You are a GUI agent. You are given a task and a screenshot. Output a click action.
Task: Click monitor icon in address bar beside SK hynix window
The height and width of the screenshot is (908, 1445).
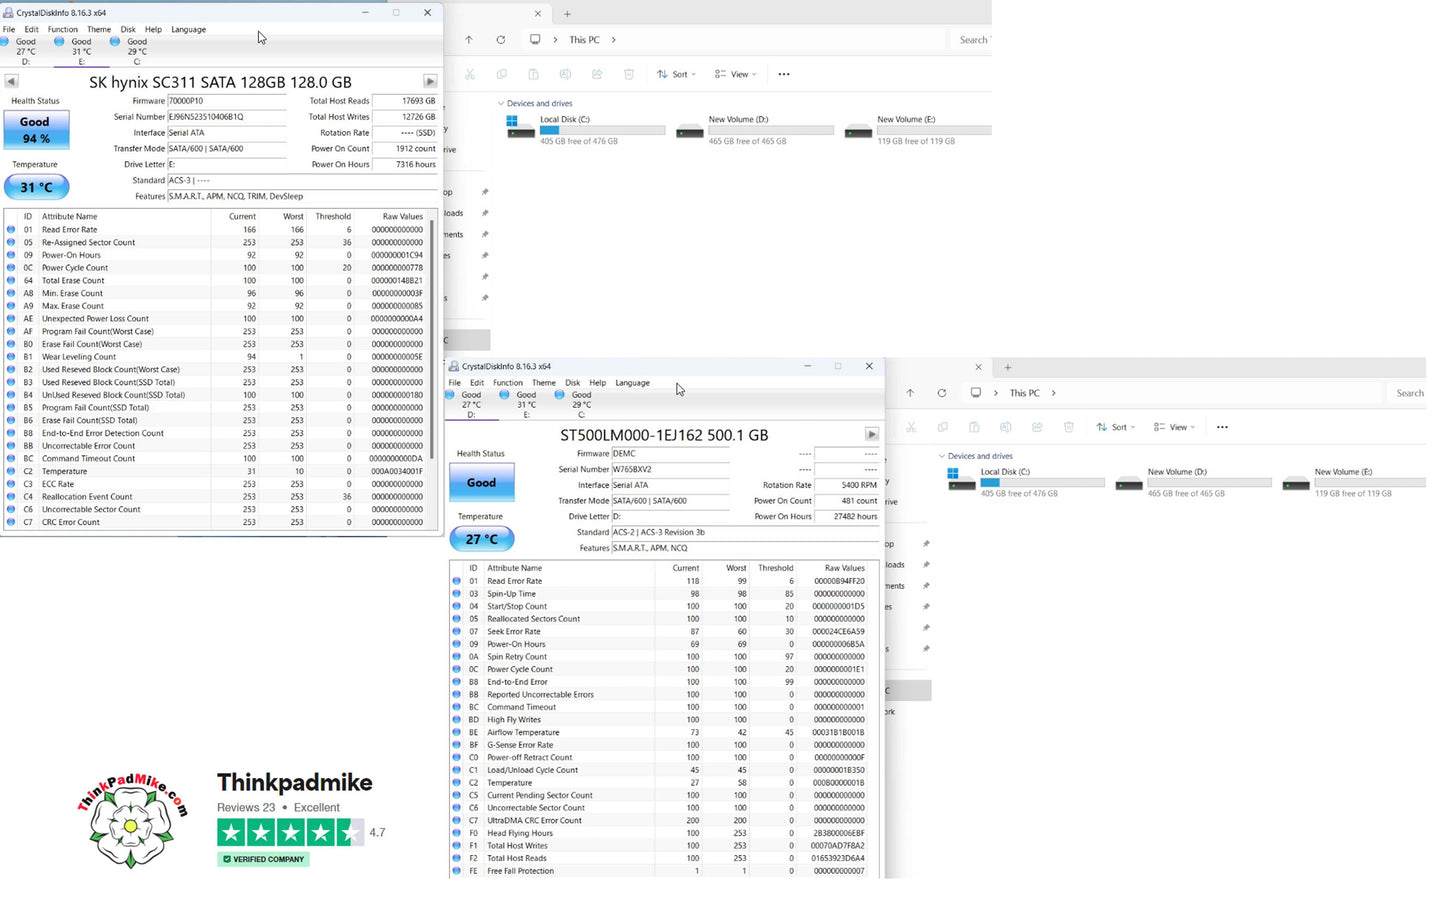pyautogui.click(x=535, y=40)
